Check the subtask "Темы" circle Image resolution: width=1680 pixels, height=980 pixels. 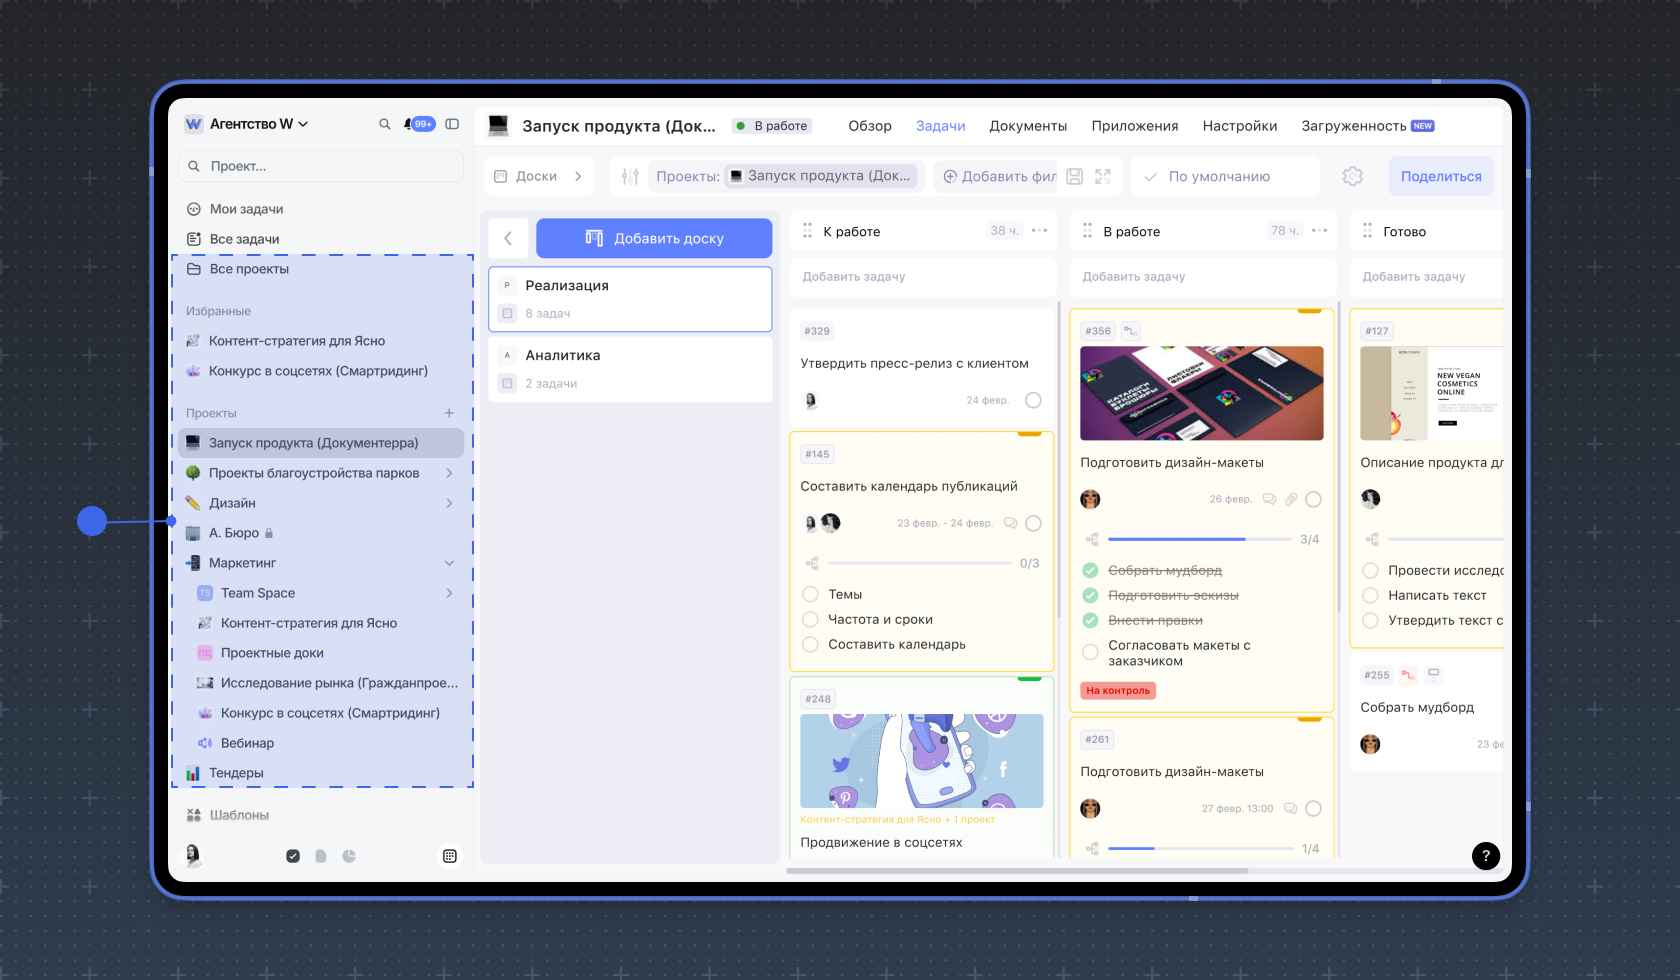tap(811, 594)
